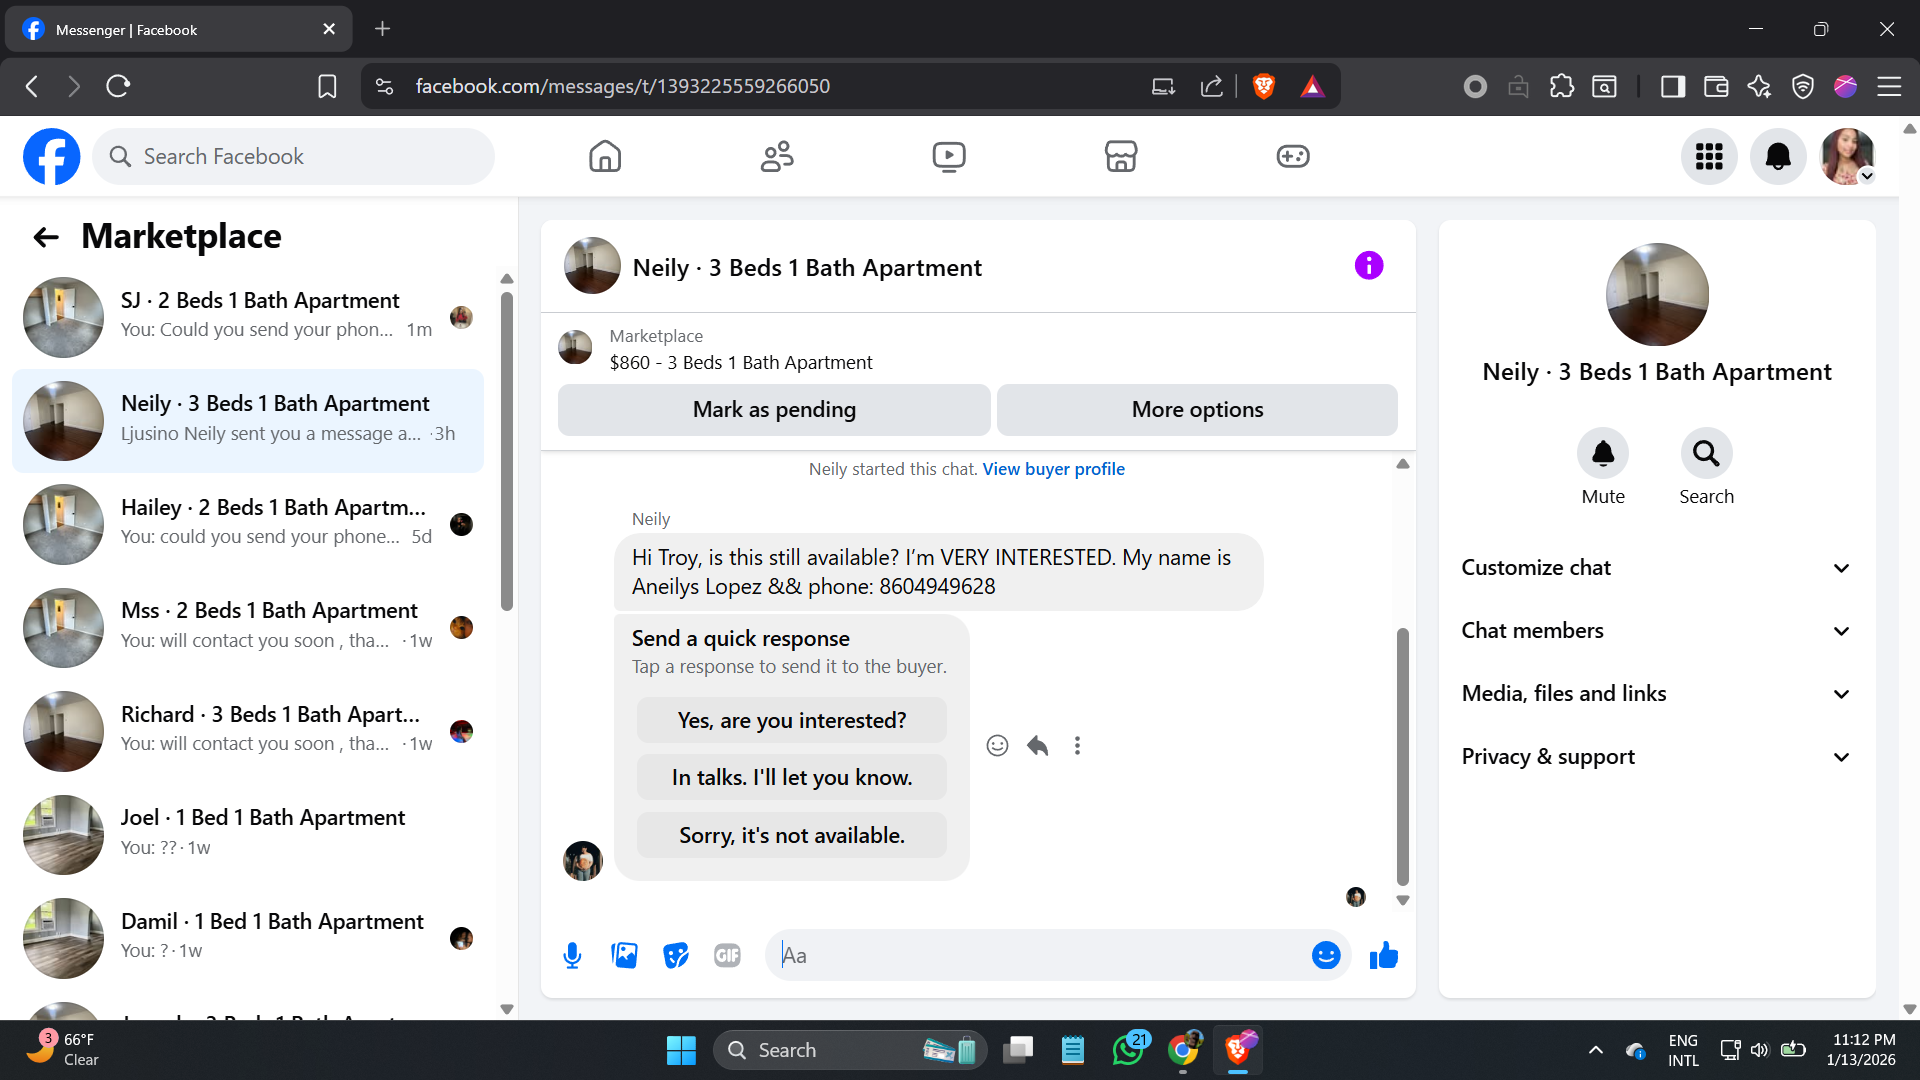The image size is (1920, 1080).
Task: Toggle browser sidebar panel button
Action: tap(1672, 86)
